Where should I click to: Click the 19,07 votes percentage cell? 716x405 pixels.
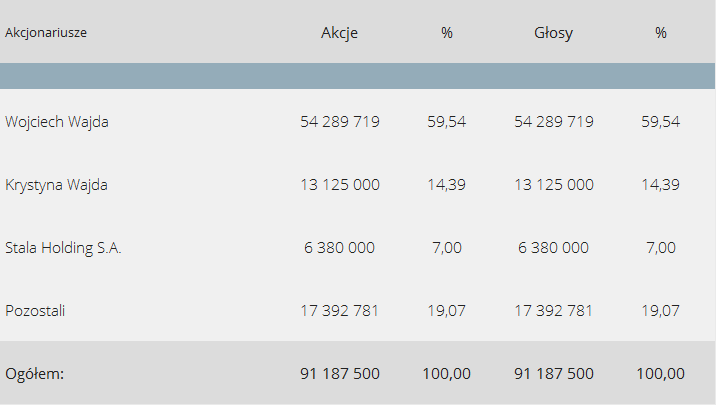[660, 311]
